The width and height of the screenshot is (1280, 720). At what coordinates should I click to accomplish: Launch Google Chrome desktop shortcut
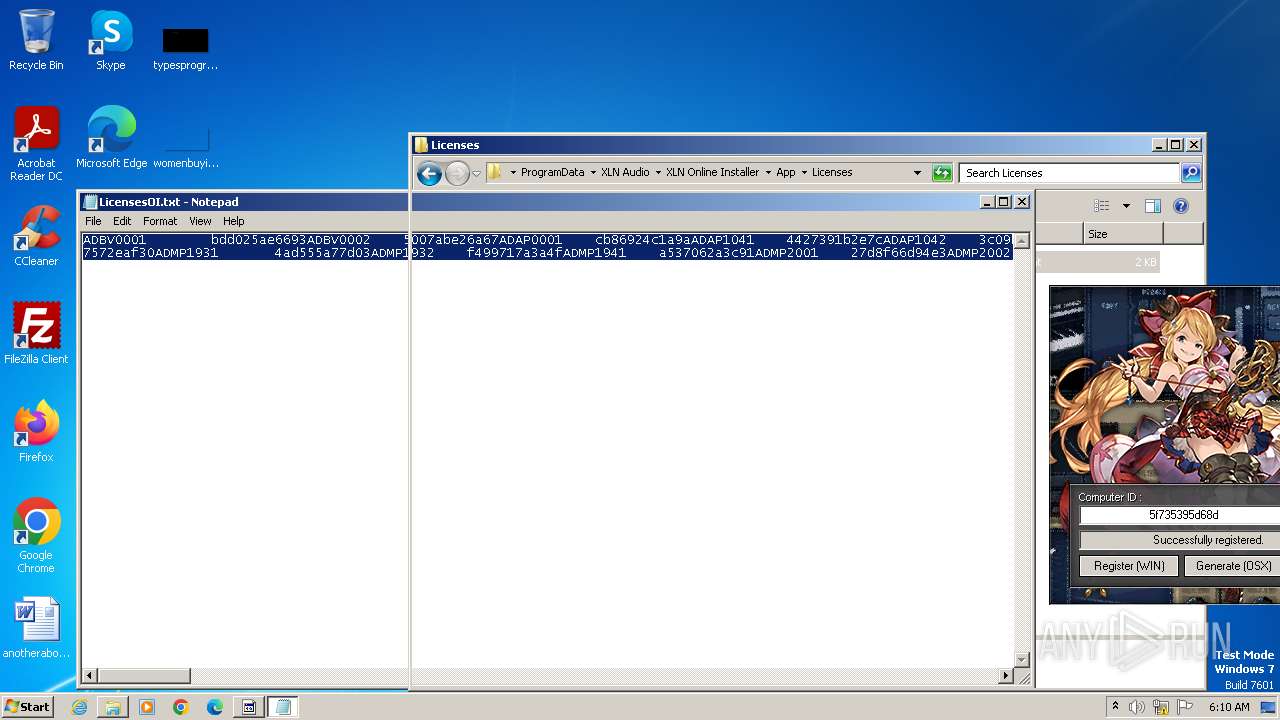(36, 536)
